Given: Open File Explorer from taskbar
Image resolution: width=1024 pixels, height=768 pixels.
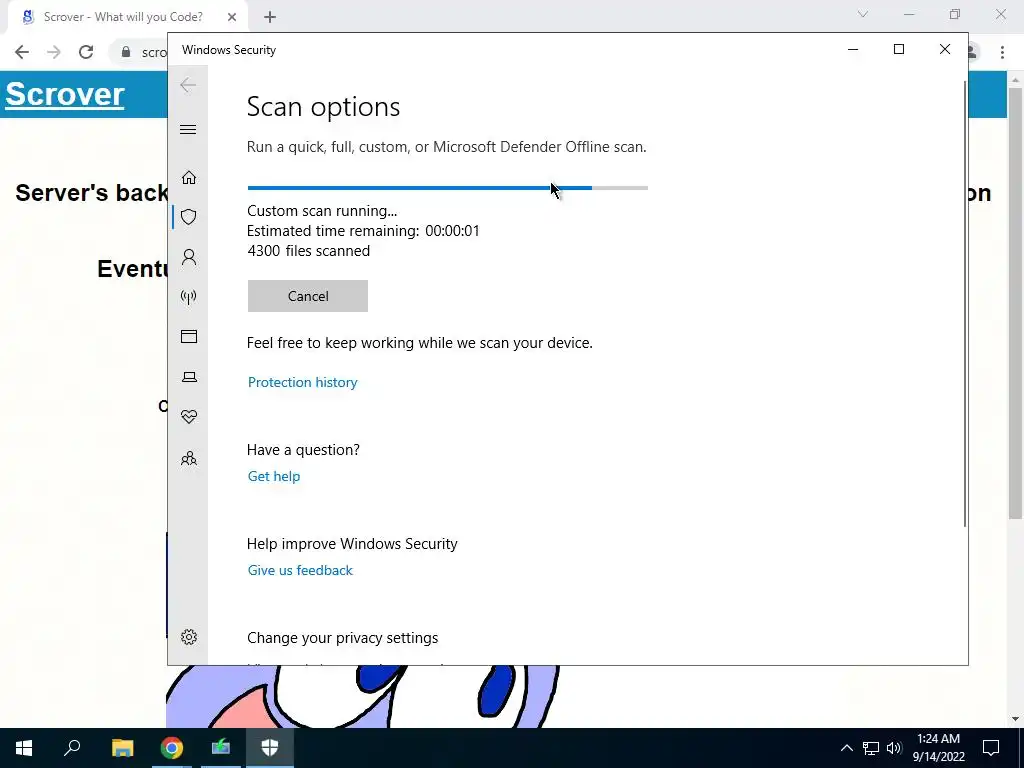Looking at the screenshot, I should pos(122,748).
